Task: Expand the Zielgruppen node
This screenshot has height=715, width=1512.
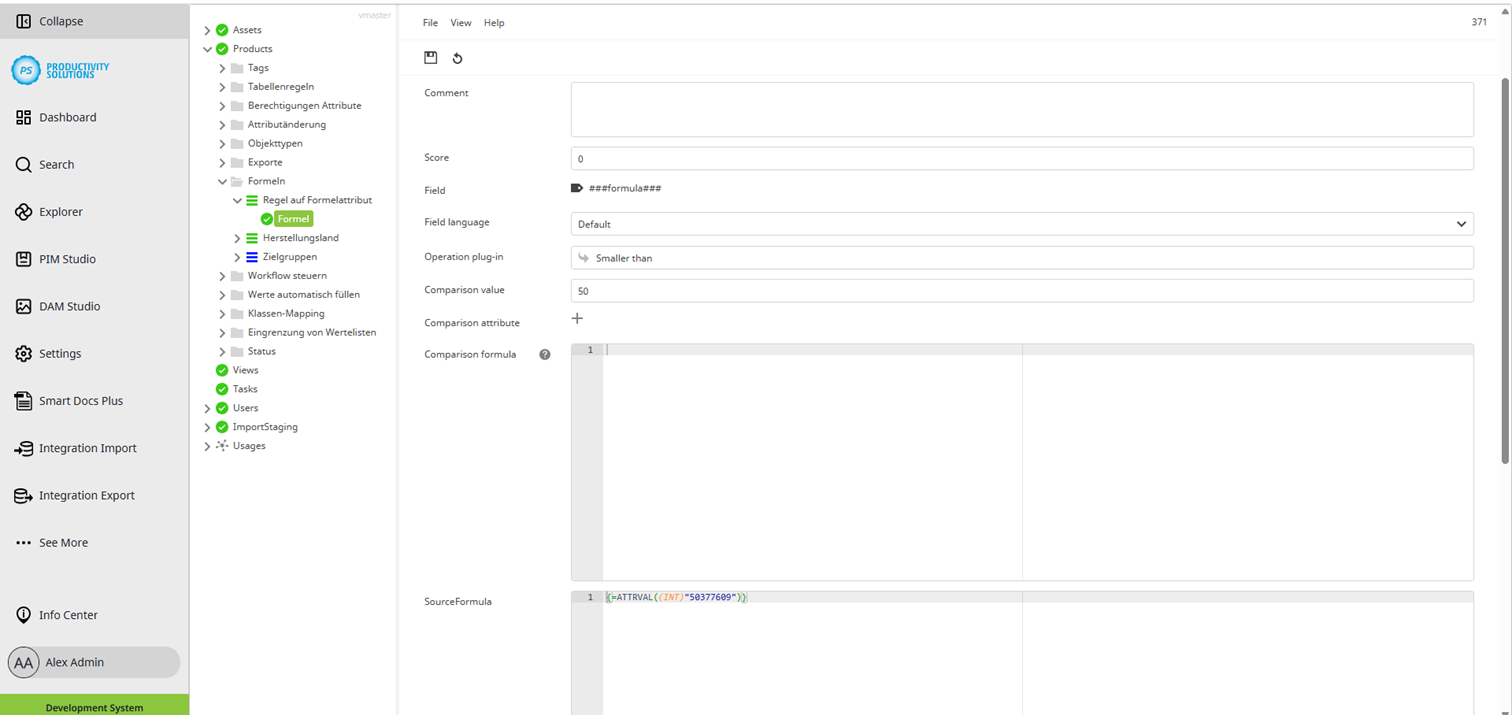Action: click(x=238, y=257)
